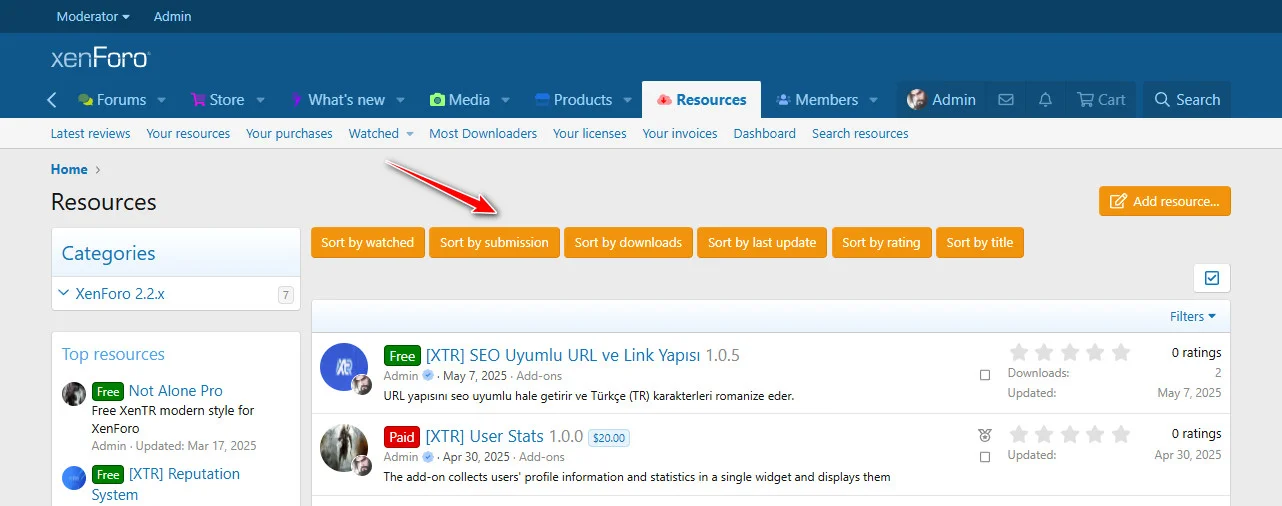
Task: Click Admin author on User Stats row
Action: click(x=401, y=457)
